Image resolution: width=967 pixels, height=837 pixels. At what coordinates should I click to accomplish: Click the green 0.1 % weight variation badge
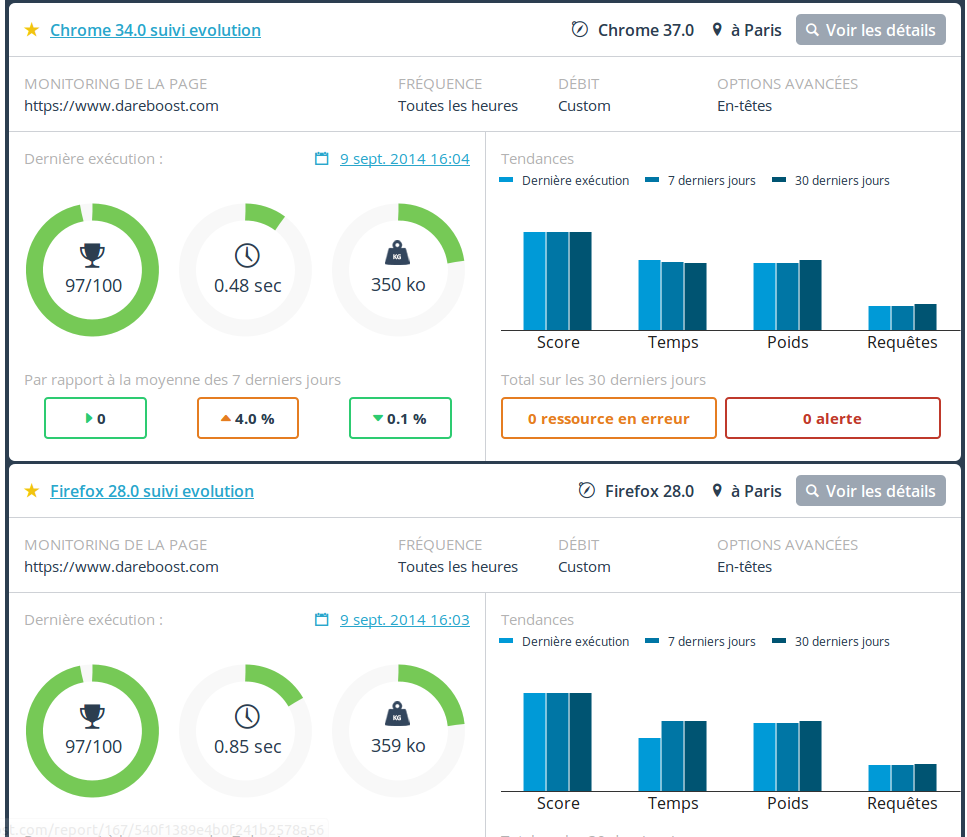point(400,419)
